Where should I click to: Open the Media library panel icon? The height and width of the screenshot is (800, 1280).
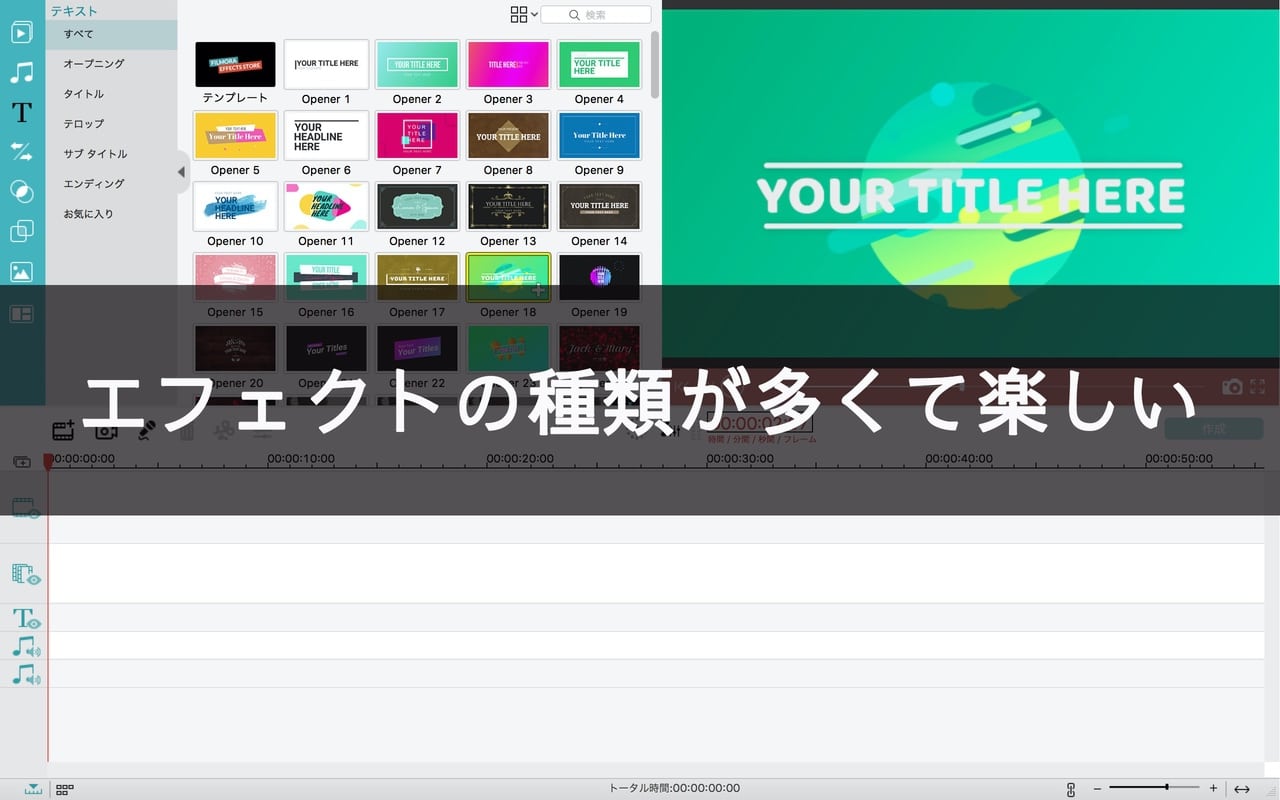(21, 32)
